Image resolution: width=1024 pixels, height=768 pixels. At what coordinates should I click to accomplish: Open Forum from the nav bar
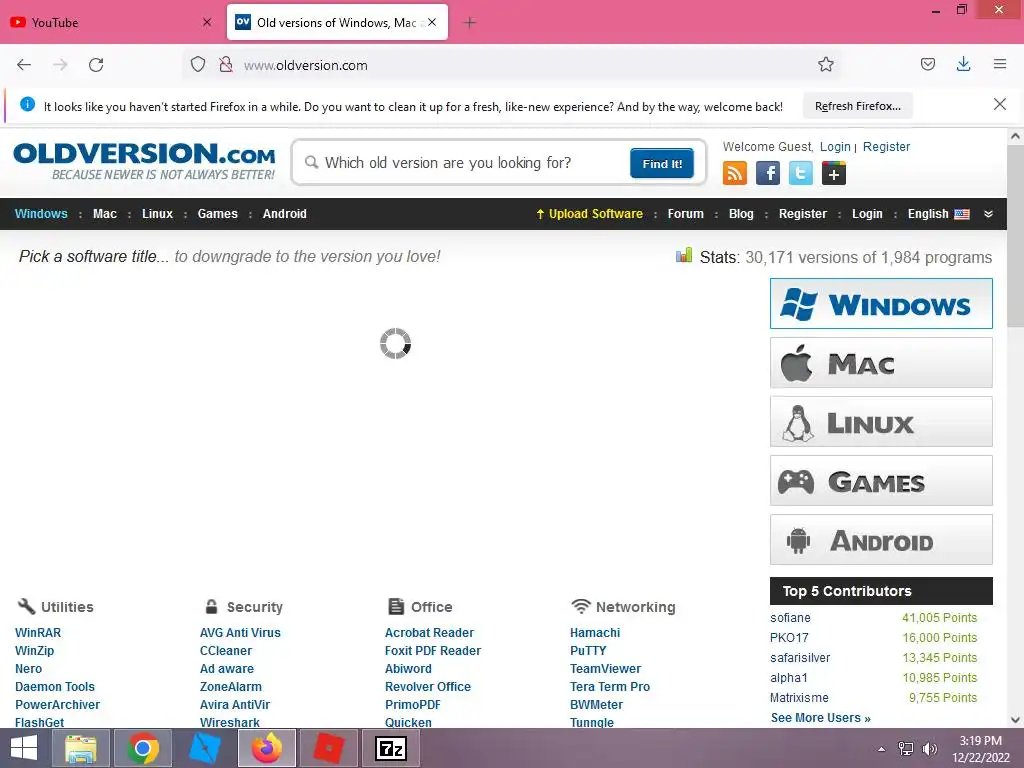tap(685, 214)
